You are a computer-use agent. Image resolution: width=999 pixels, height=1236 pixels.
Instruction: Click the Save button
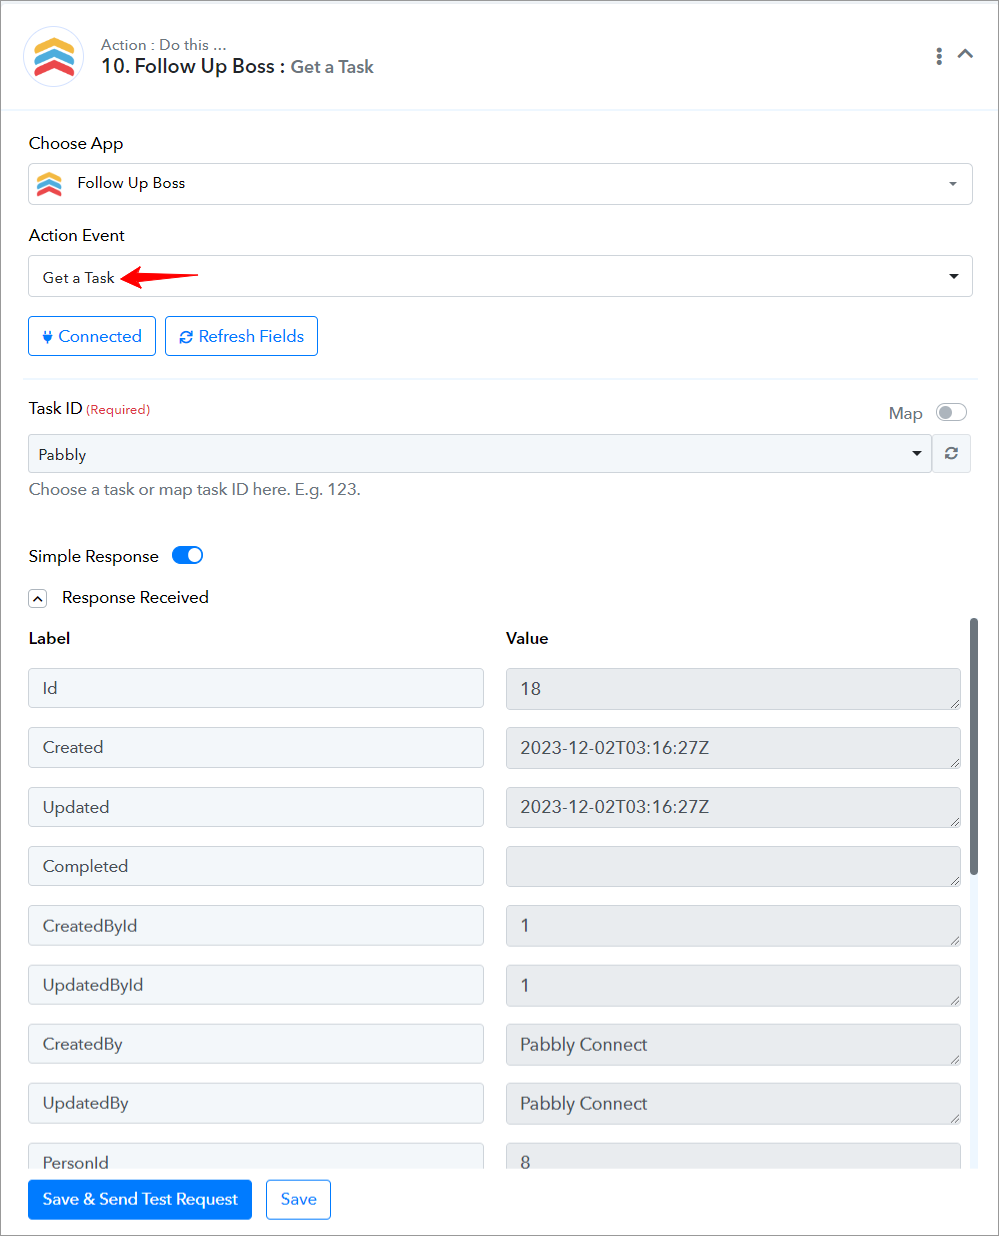298,1199
